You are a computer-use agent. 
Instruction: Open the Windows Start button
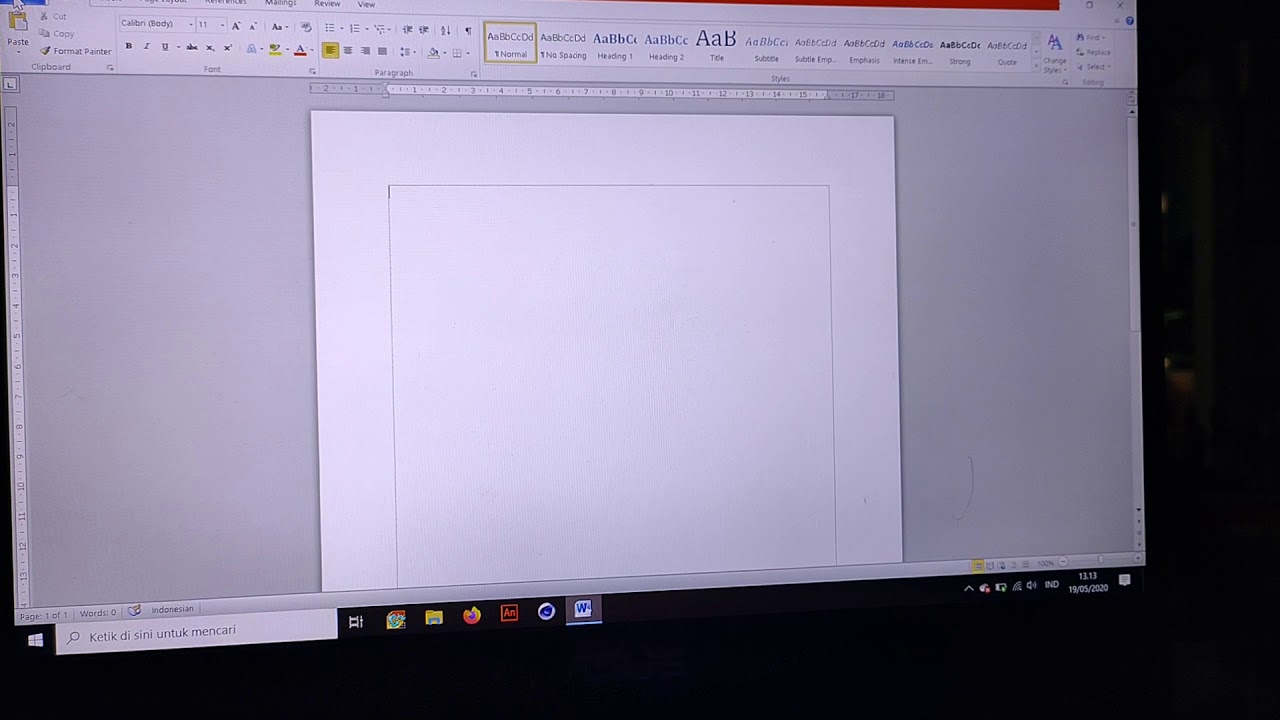35,640
